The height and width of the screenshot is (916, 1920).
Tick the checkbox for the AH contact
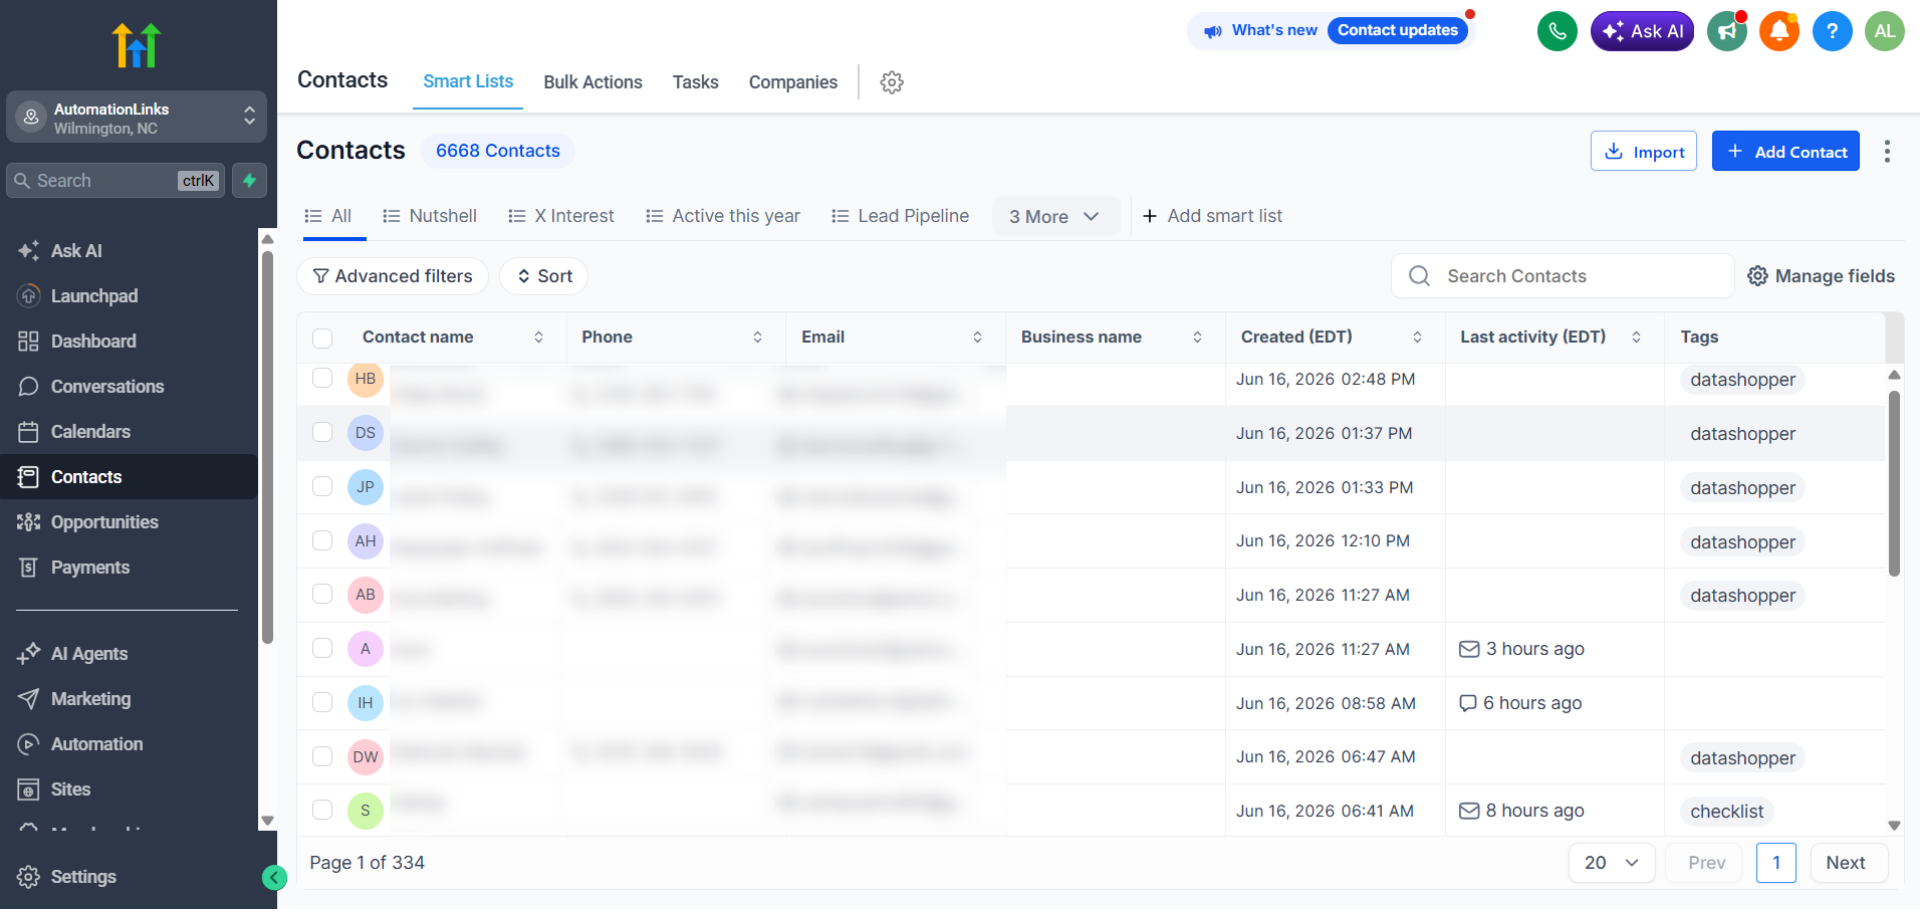322,540
